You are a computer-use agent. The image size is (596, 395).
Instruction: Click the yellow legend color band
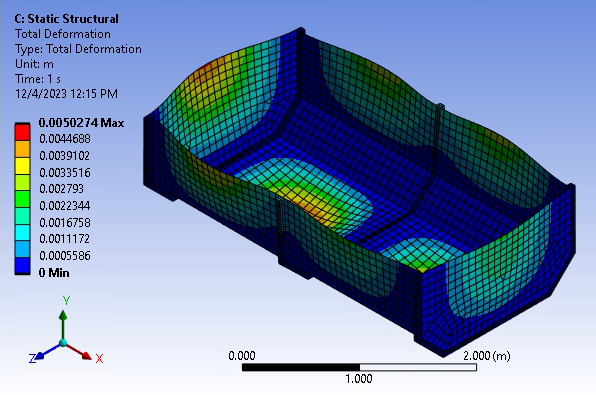point(22,165)
